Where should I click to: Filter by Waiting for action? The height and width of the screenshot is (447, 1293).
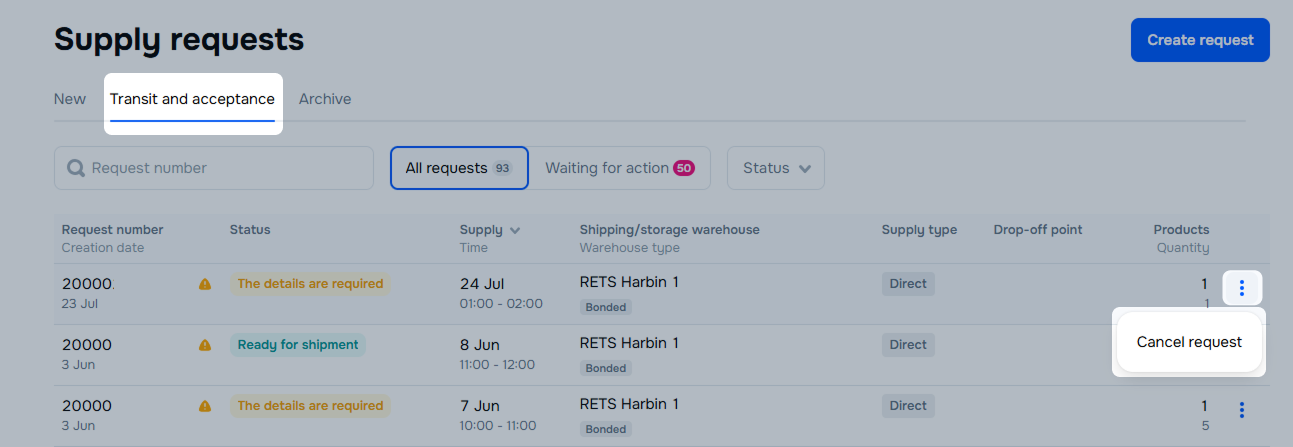point(619,168)
